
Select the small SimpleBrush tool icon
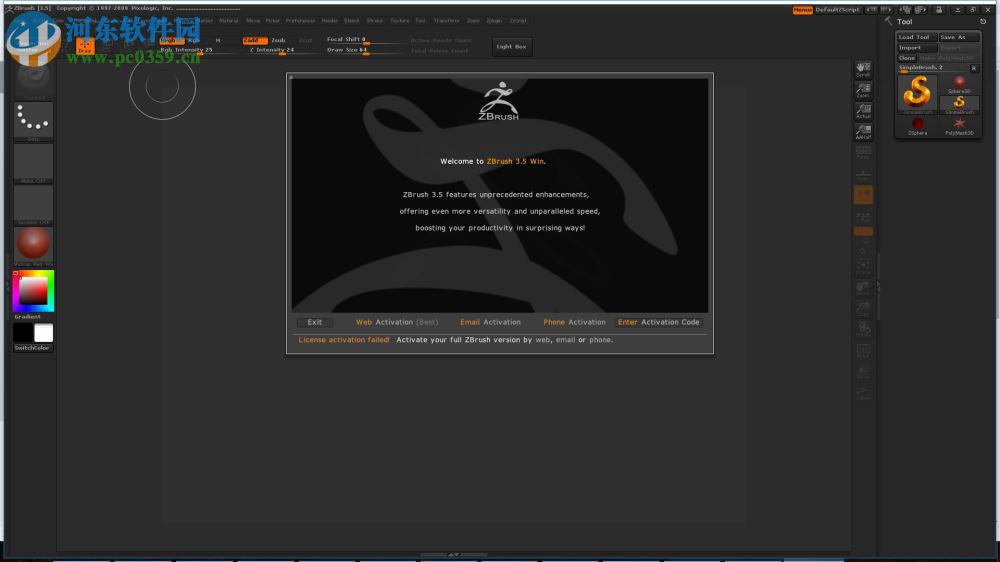[x=959, y=105]
